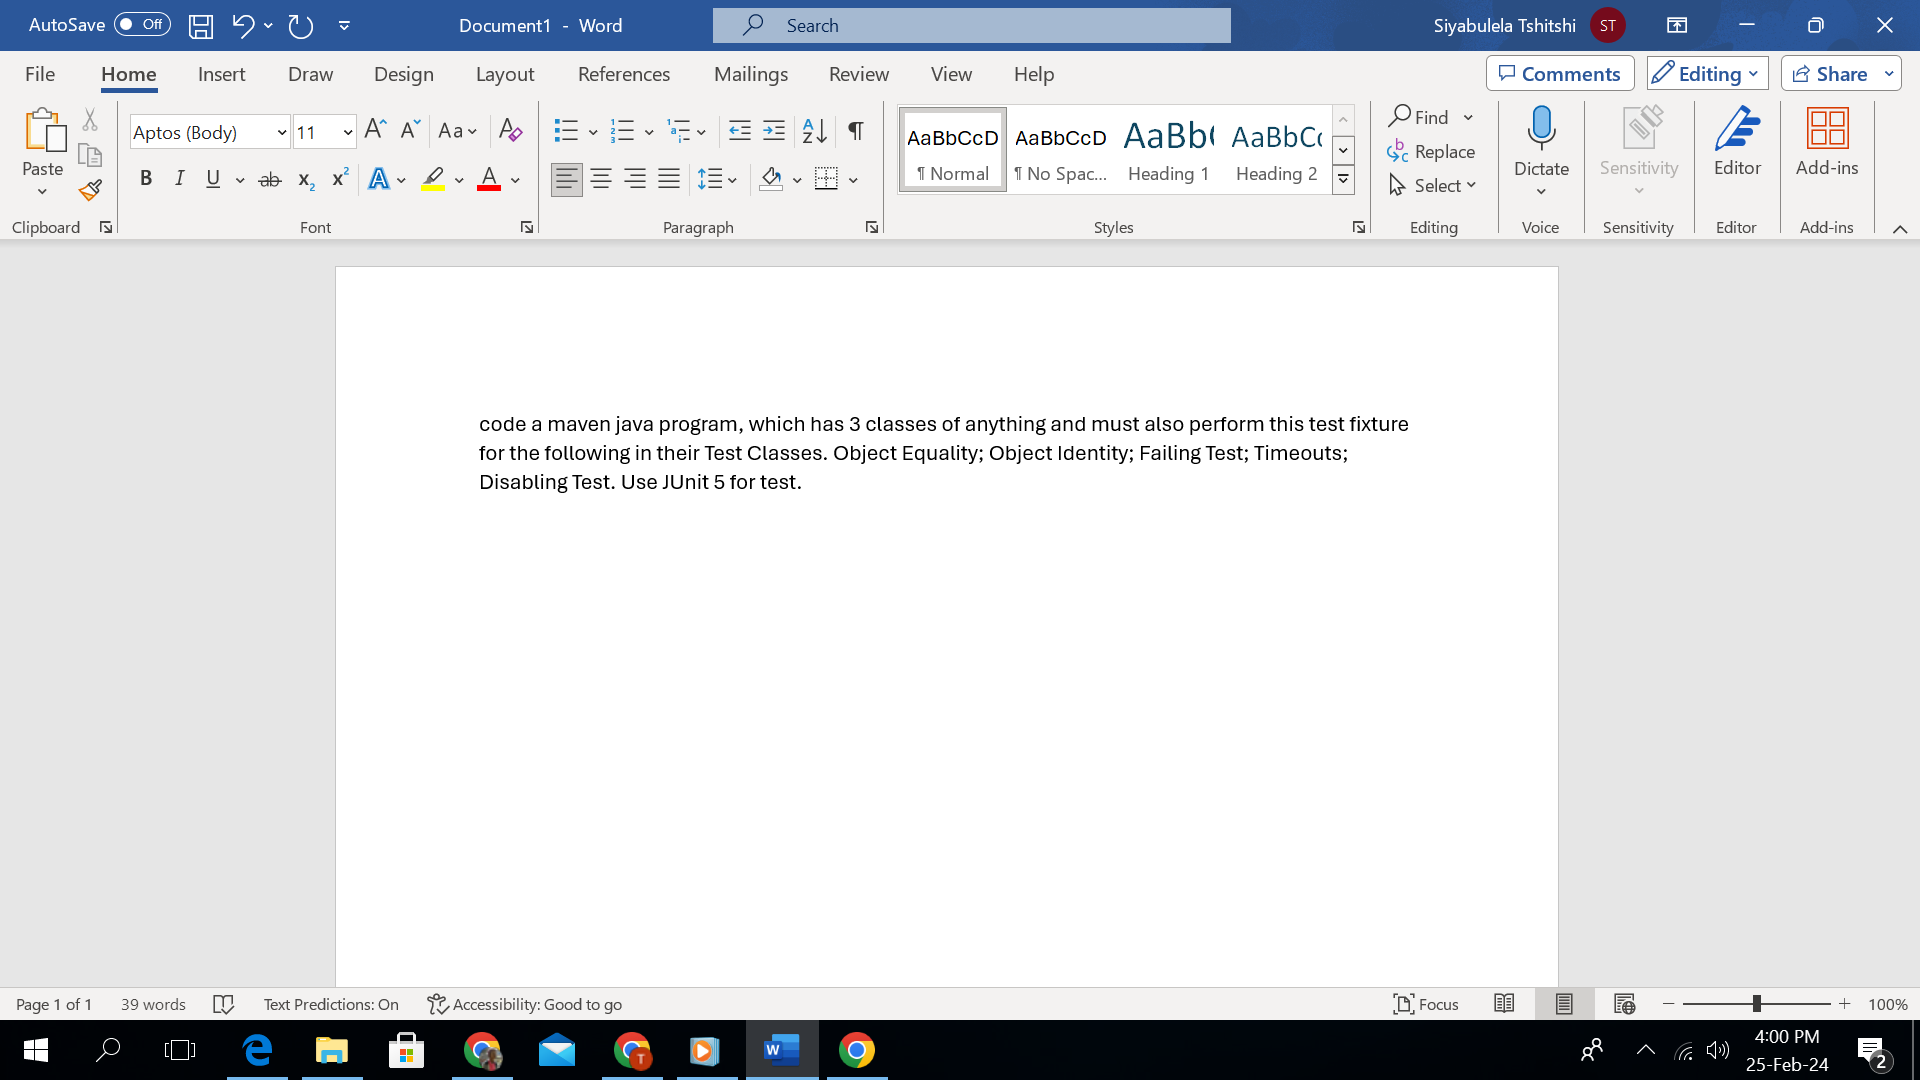Screen dimensions: 1920x1080
Task: Click the spelling proofing icon in status bar
Action: 224,1004
